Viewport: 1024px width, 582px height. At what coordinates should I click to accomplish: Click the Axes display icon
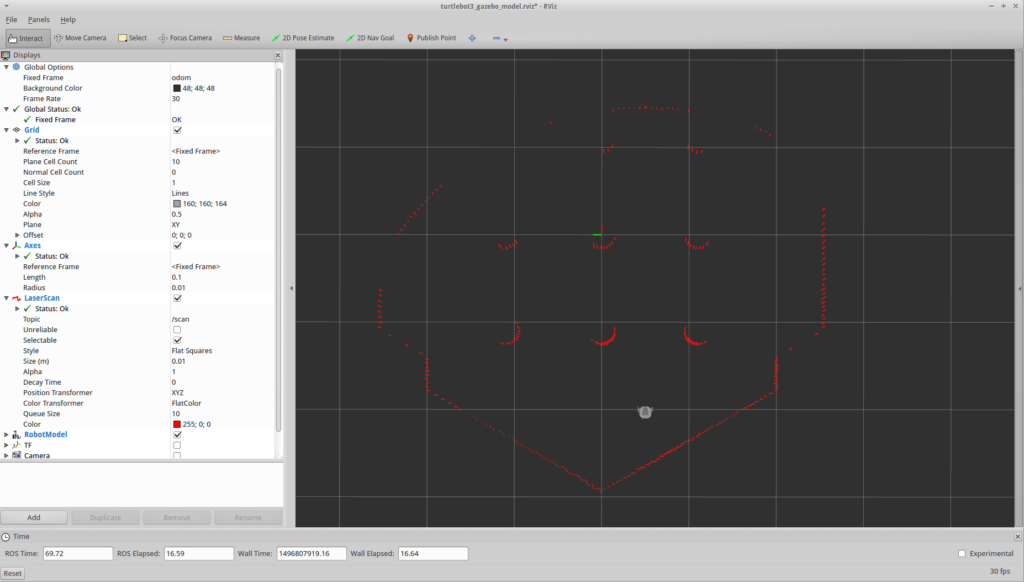16,246
